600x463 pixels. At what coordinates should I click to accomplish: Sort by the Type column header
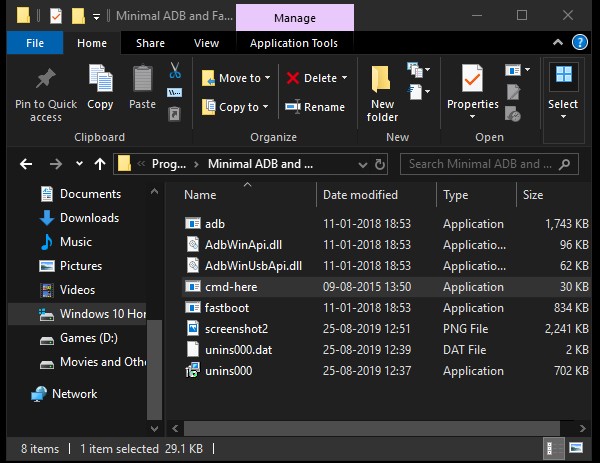(477, 195)
